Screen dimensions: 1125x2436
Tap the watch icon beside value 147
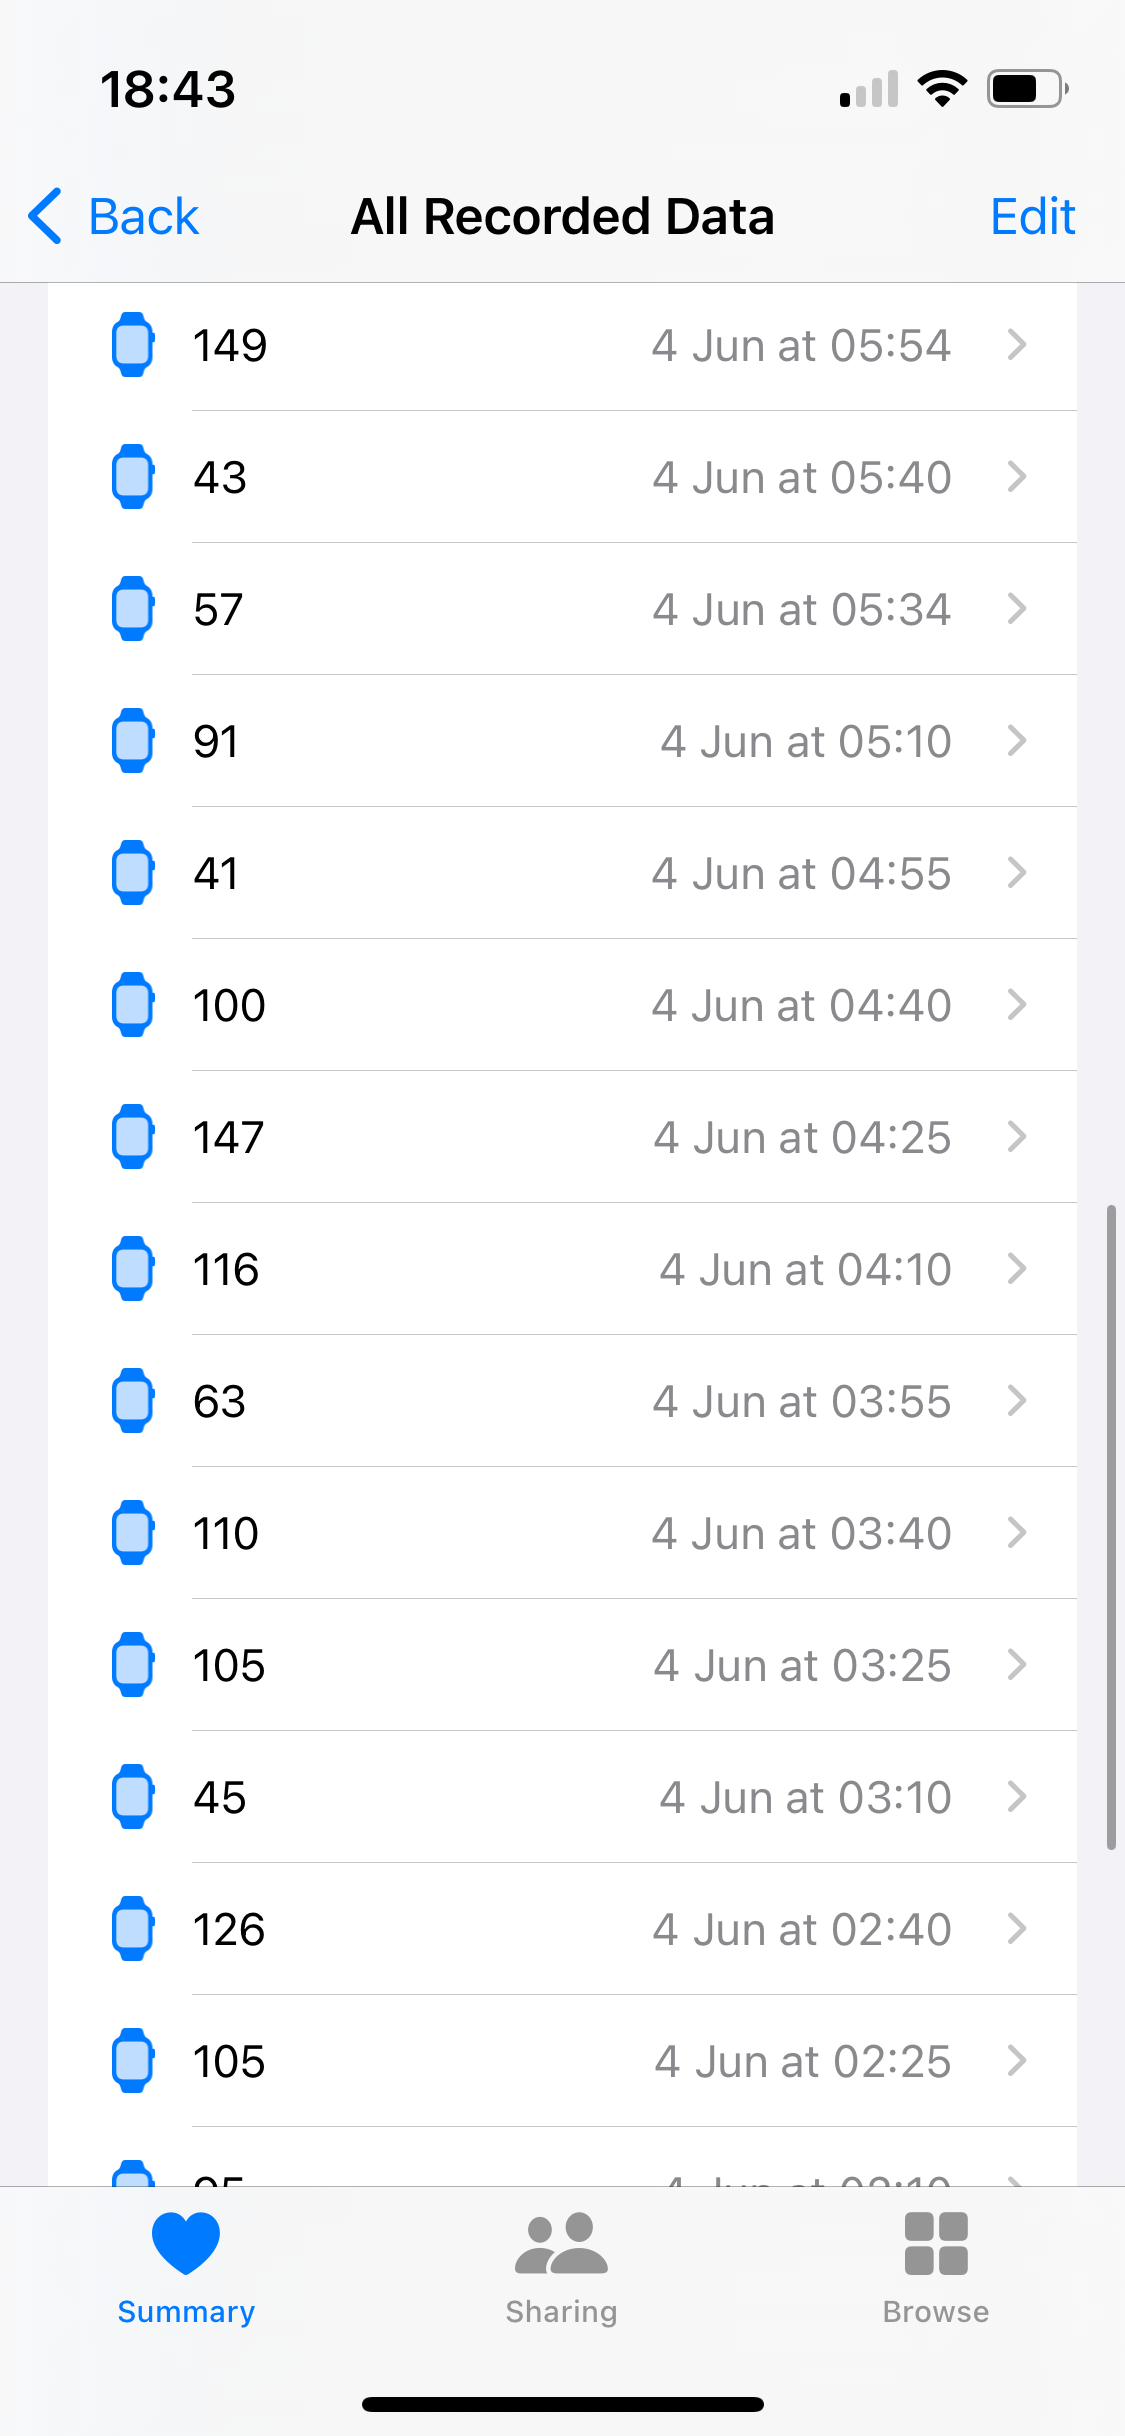132,1137
